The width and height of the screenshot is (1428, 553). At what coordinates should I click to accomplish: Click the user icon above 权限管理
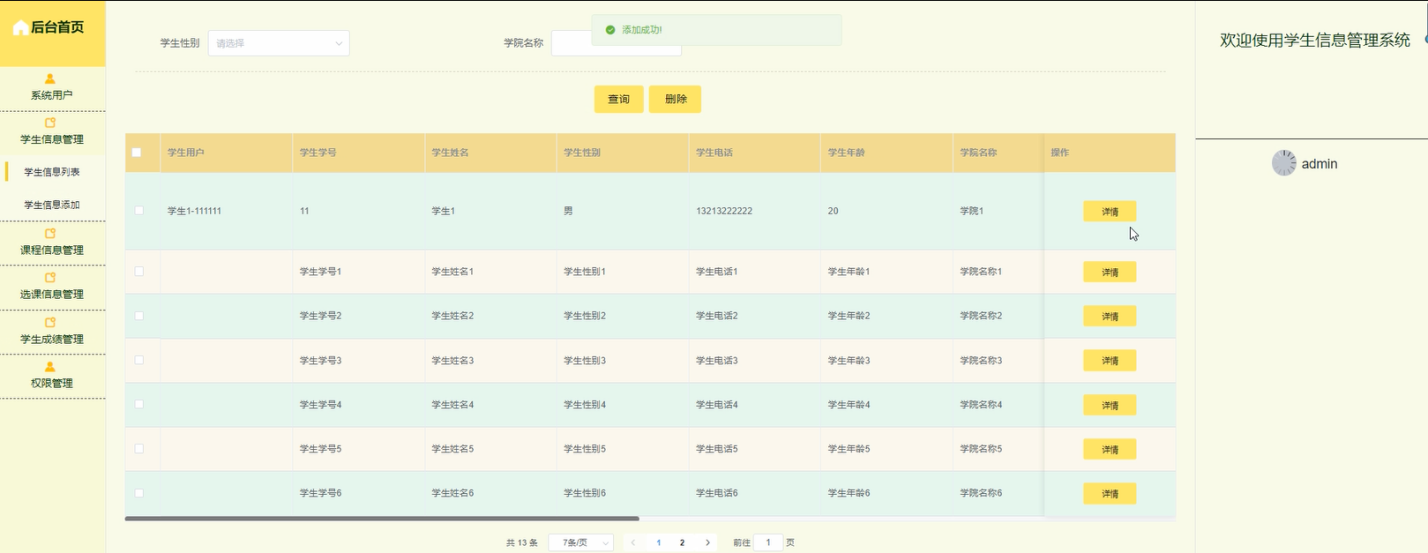tap(51, 367)
